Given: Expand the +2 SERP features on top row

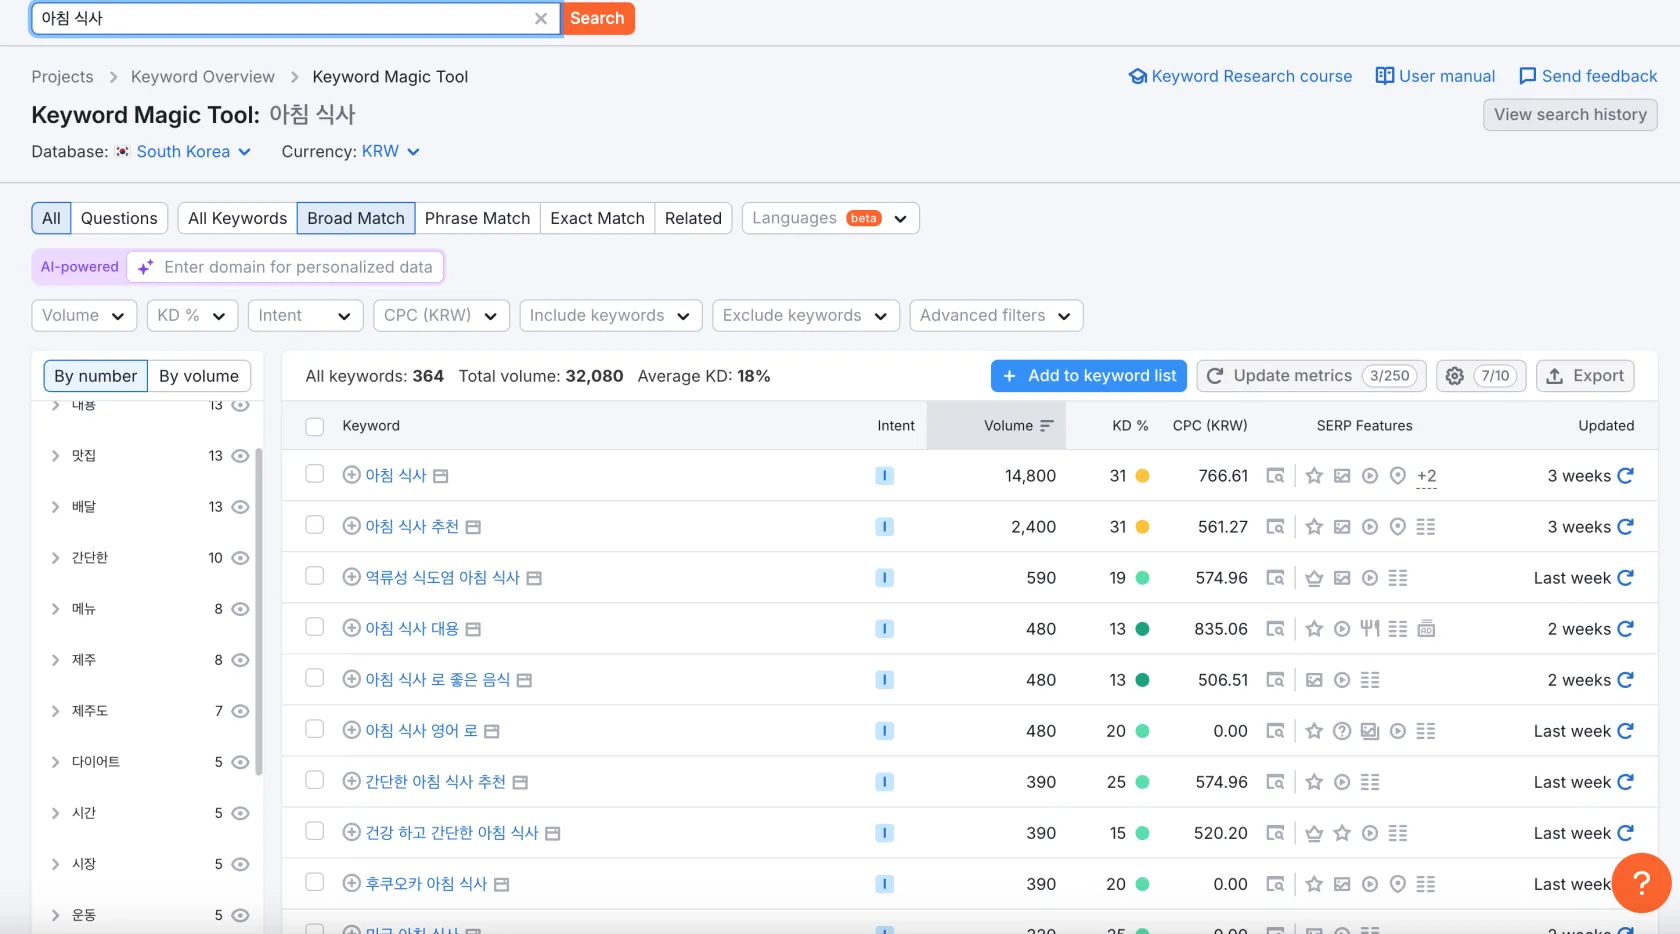Looking at the screenshot, I should pyautogui.click(x=1426, y=477).
